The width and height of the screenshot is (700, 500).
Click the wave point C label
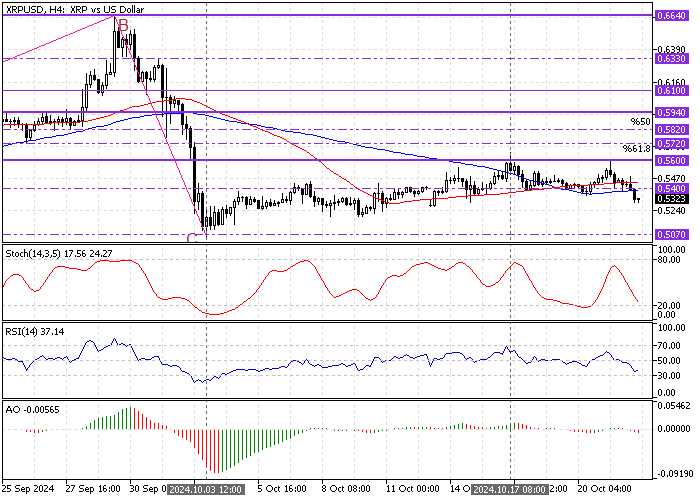tap(192, 238)
